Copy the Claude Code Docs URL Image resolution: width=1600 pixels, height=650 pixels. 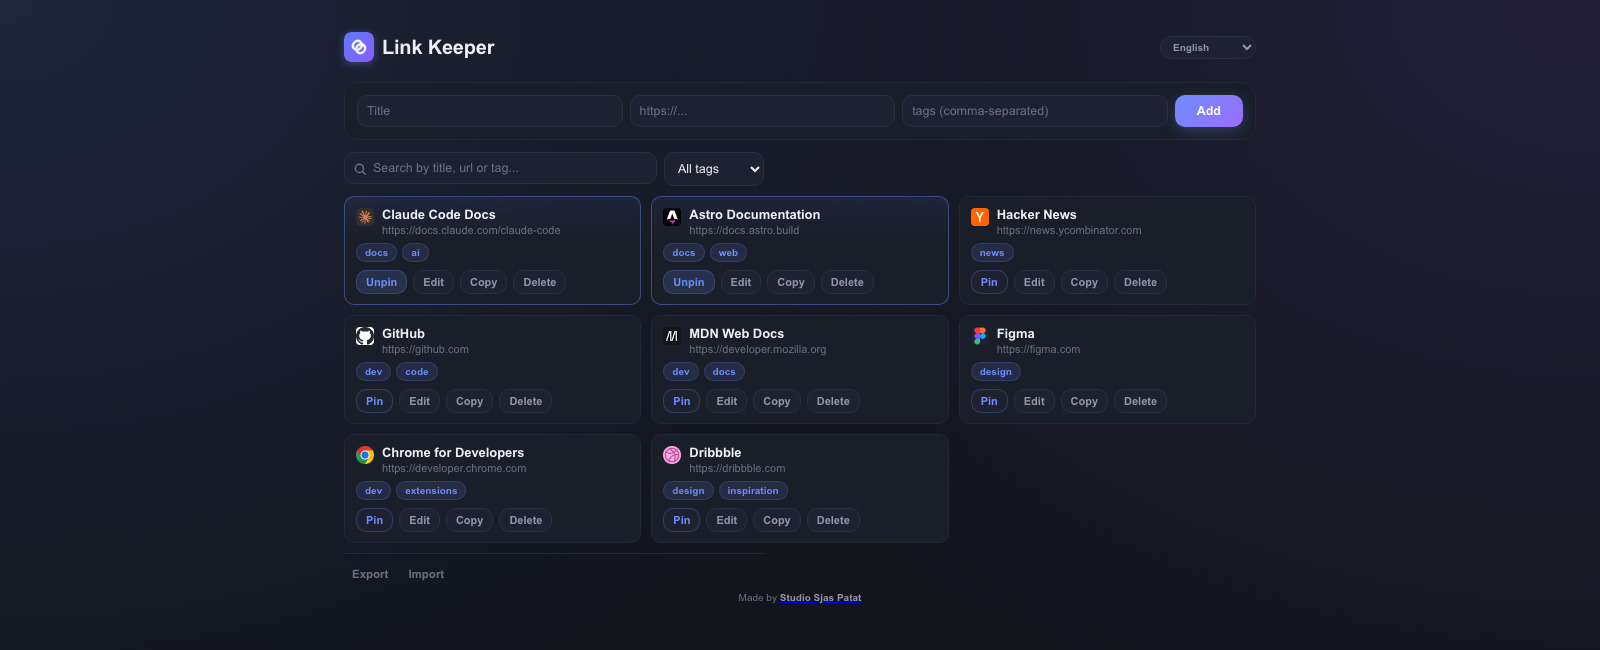tap(484, 282)
